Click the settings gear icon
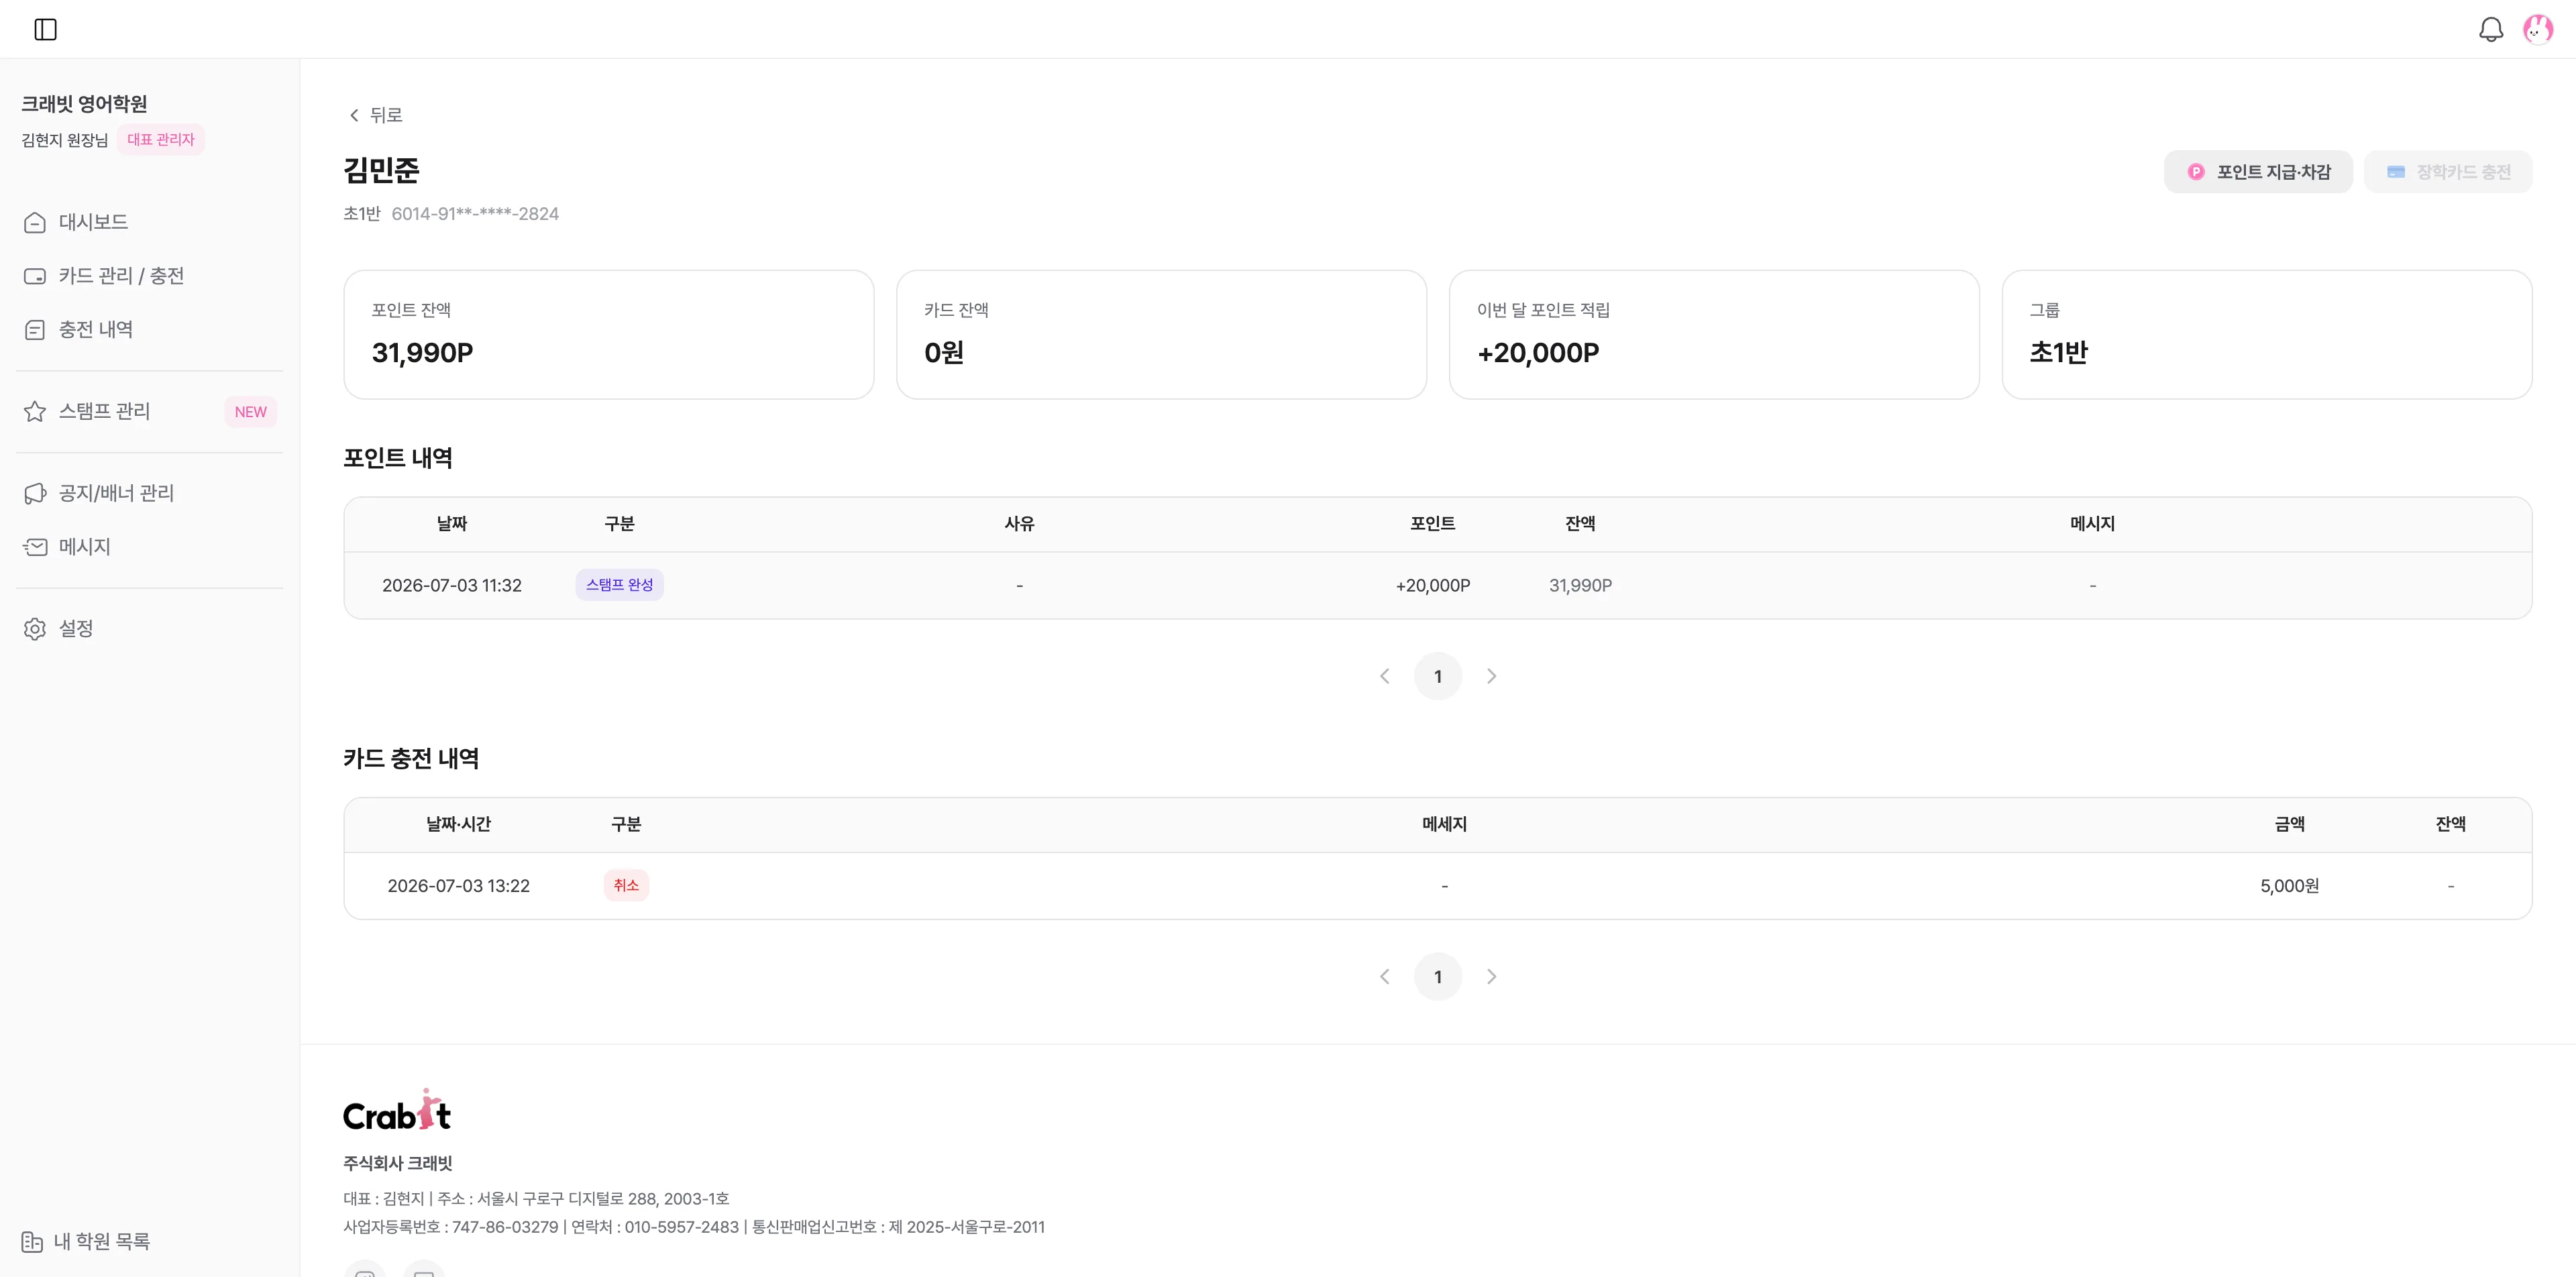Screen dimensions: 2576x1277 click(x=35, y=628)
